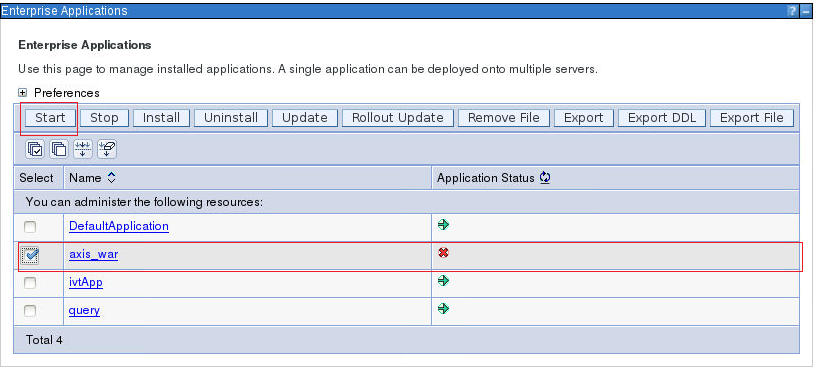Click the Rollout Update button
This screenshot has height=379, width=815.
[398, 117]
